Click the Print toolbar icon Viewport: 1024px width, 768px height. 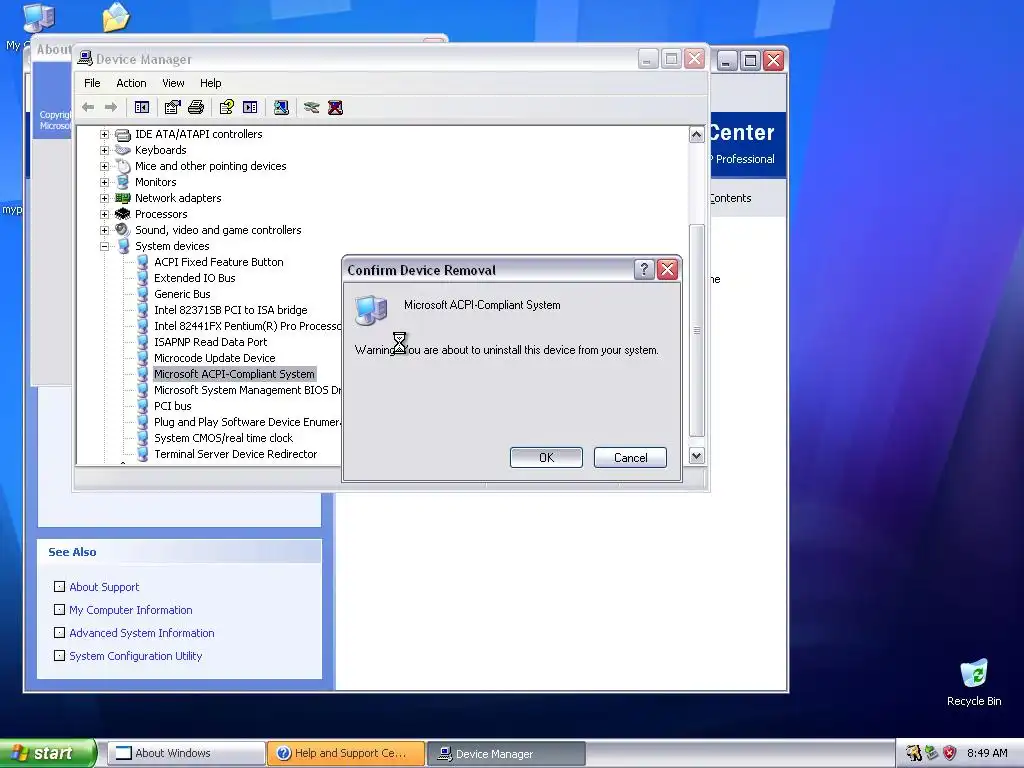(x=196, y=108)
